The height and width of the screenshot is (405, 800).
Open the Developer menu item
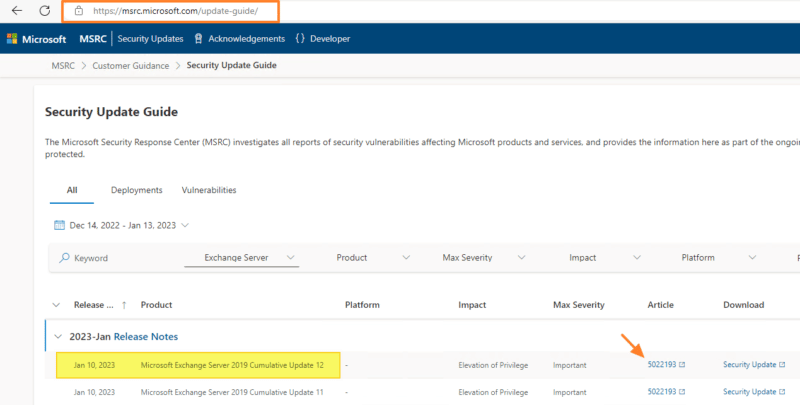coord(330,39)
